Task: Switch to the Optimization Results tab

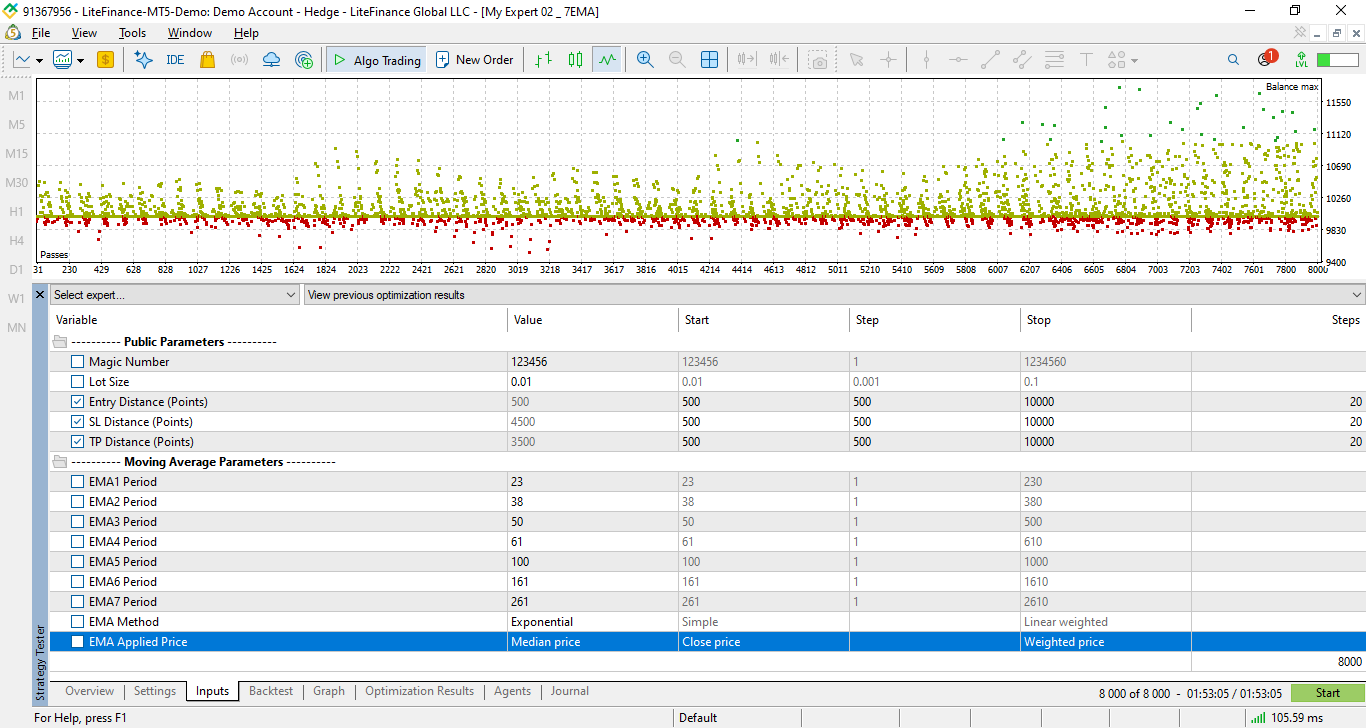Action: [419, 691]
